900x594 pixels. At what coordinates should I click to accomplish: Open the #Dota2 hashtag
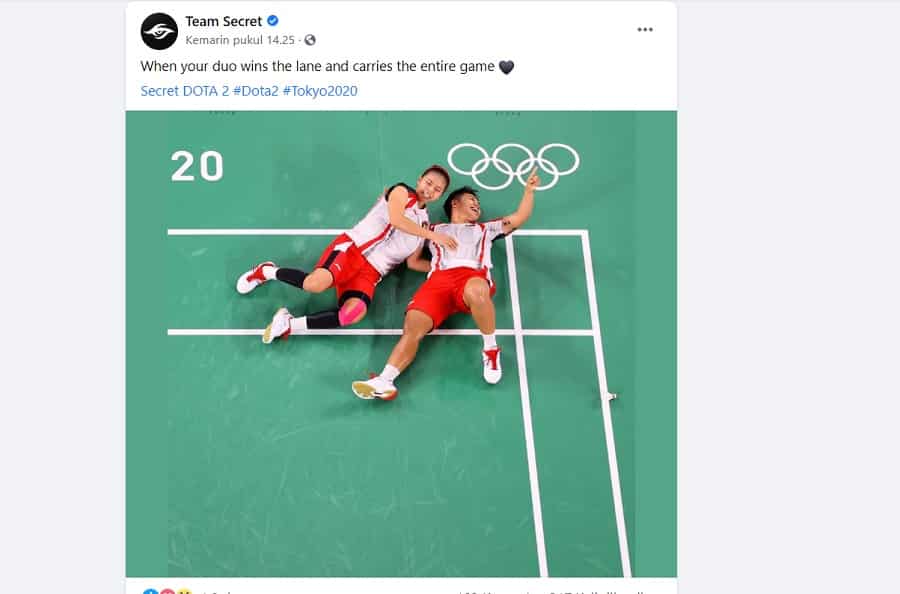[255, 91]
